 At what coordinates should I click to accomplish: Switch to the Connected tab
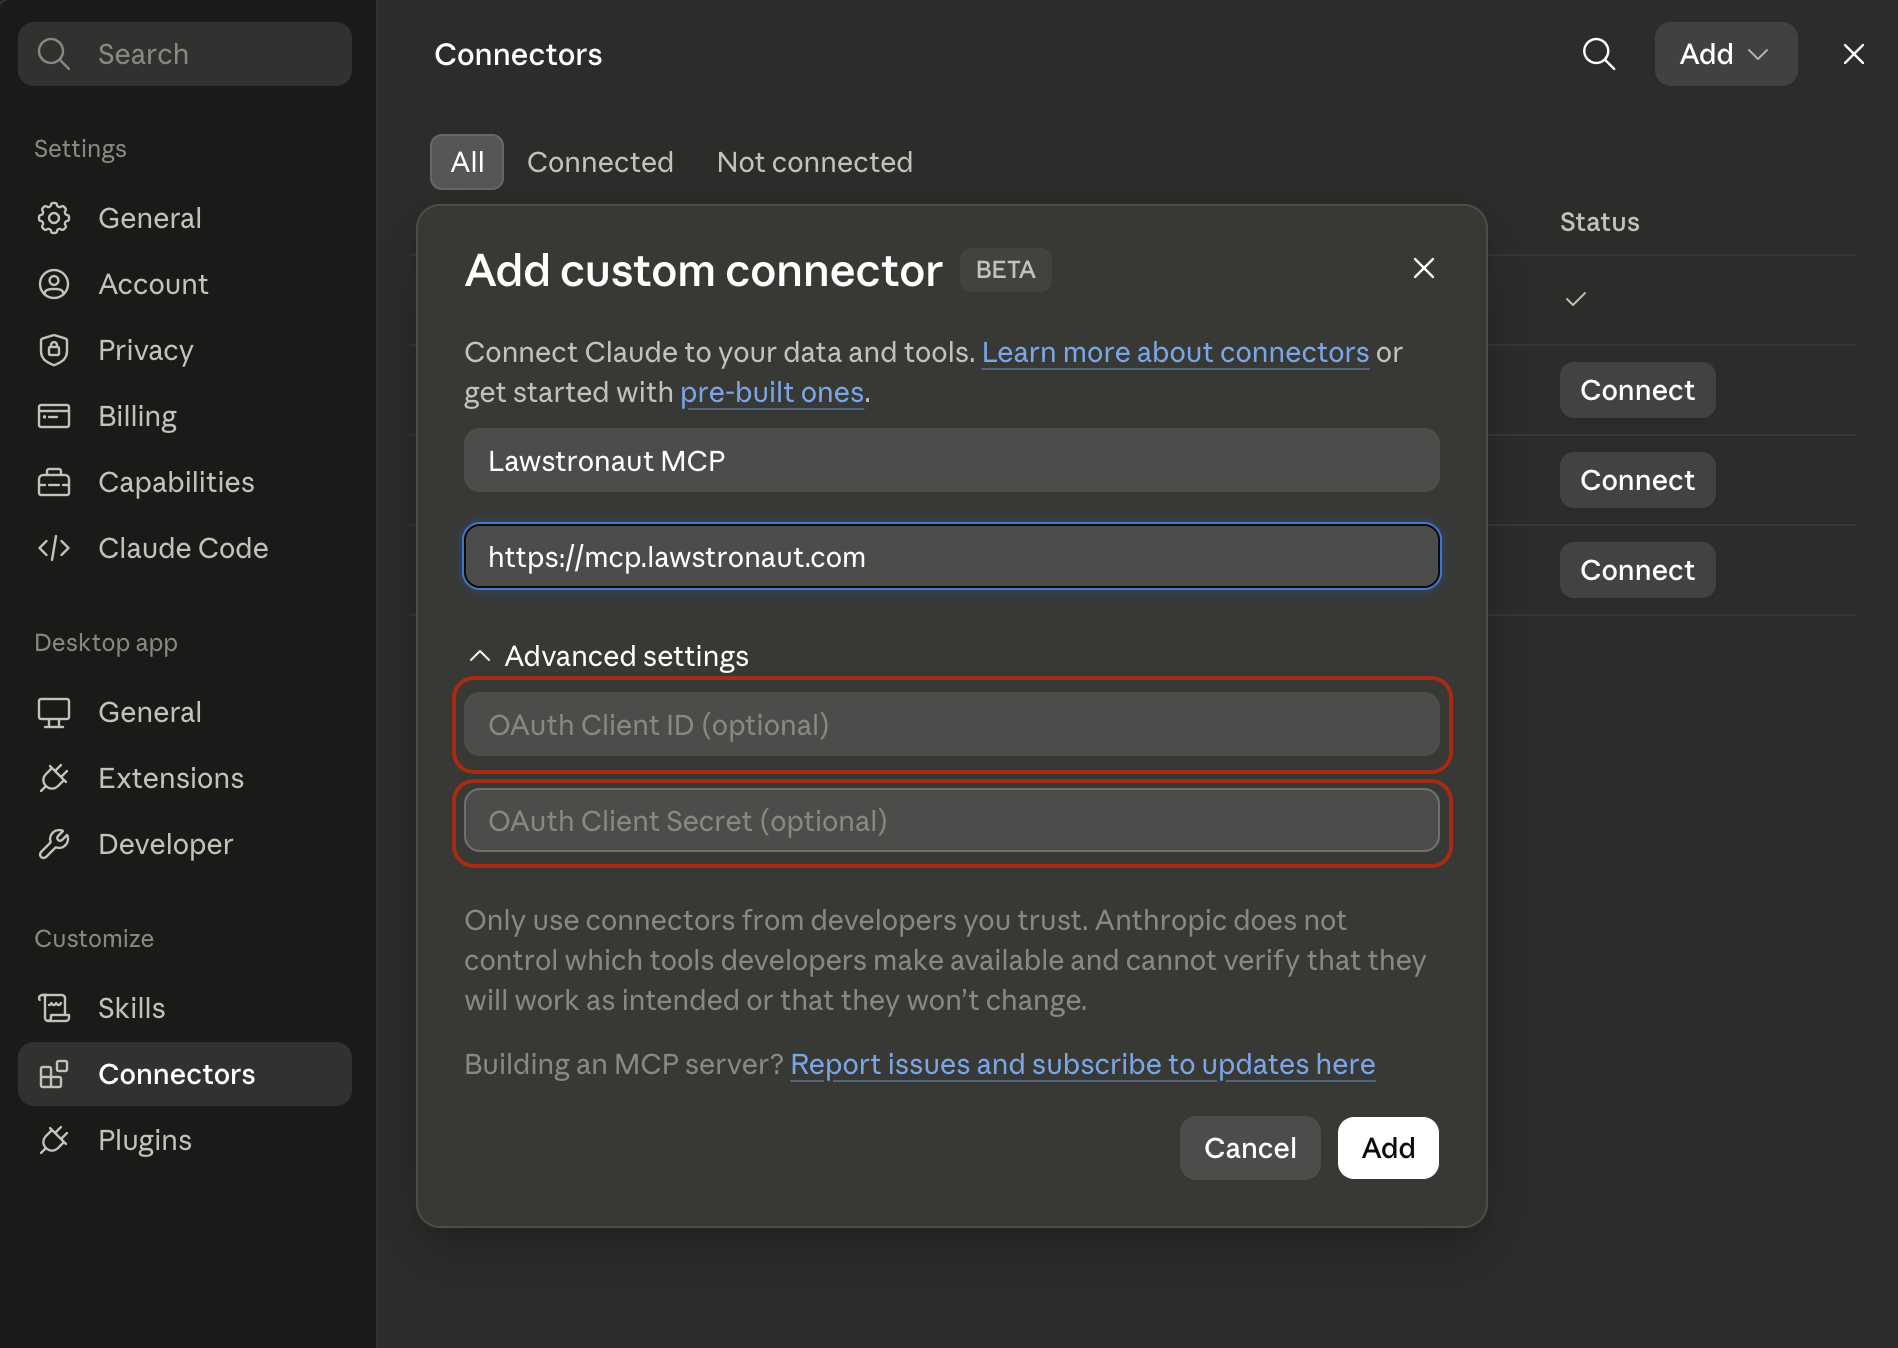(600, 162)
